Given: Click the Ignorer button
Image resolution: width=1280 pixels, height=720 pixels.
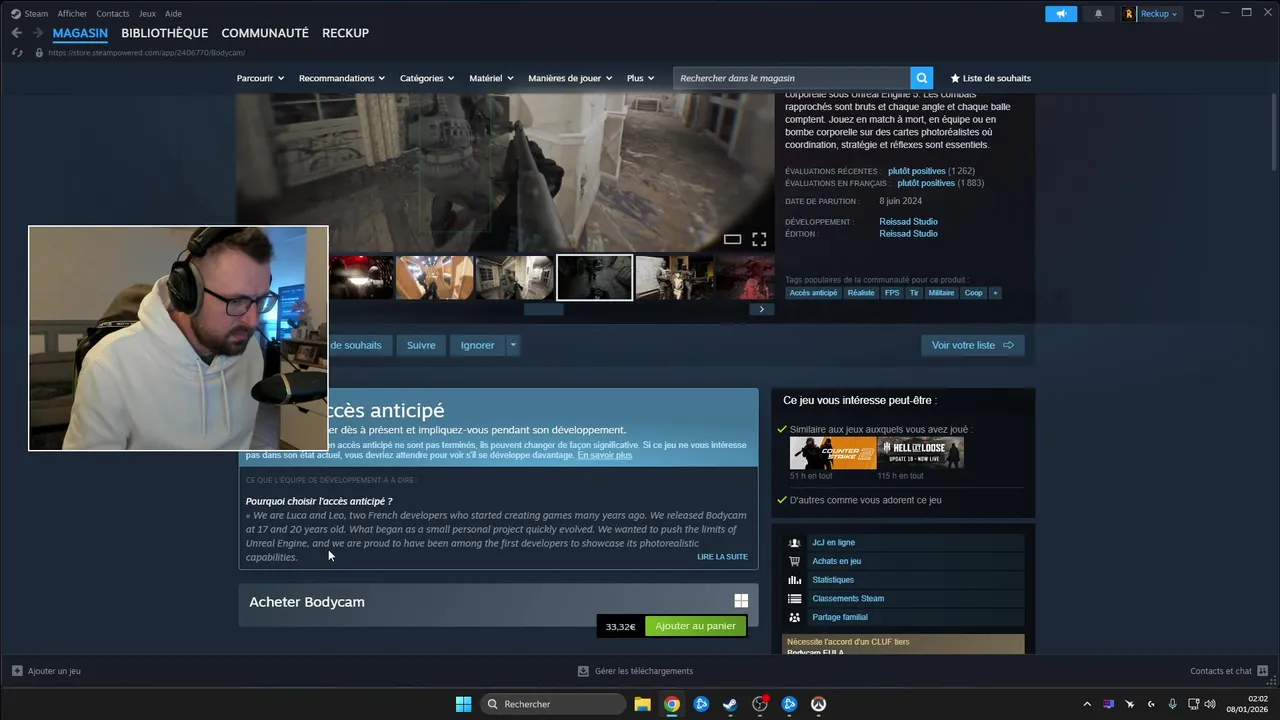Looking at the screenshot, I should coord(477,345).
